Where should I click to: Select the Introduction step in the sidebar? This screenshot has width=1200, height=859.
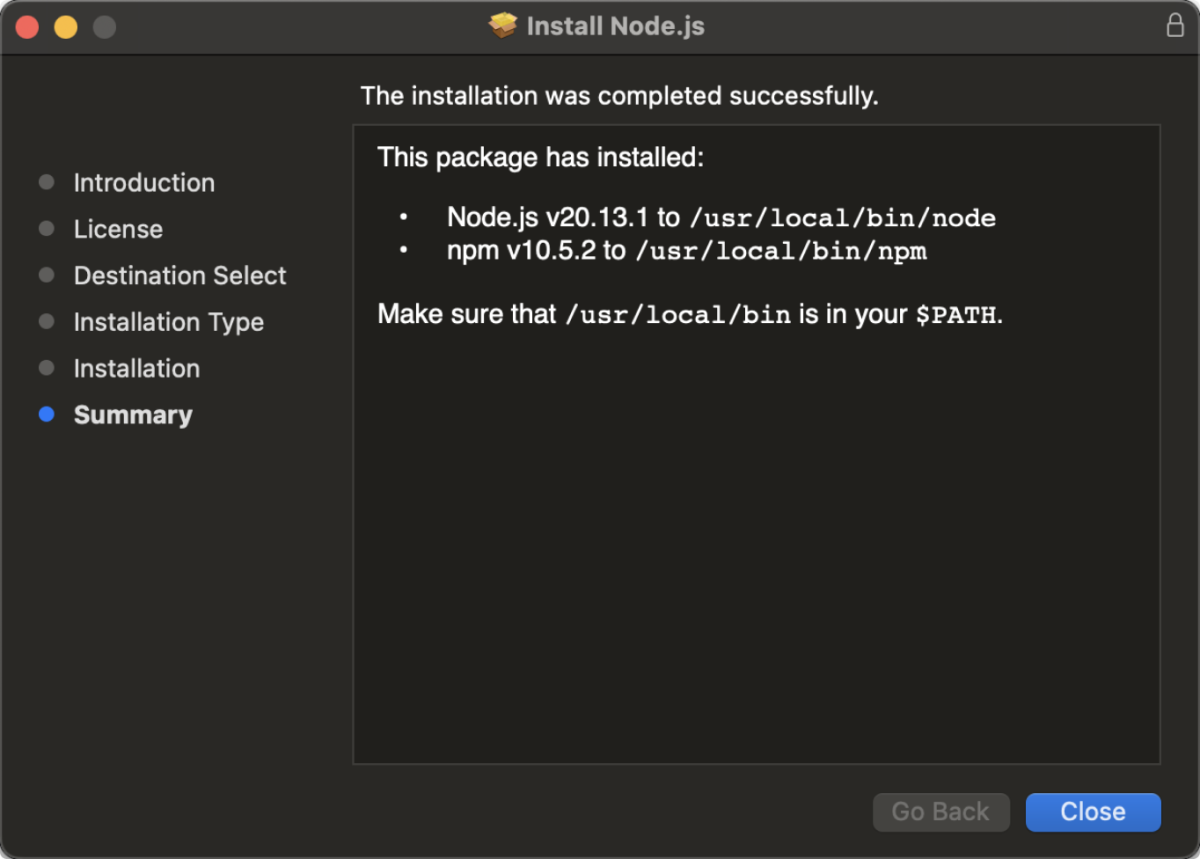144,182
